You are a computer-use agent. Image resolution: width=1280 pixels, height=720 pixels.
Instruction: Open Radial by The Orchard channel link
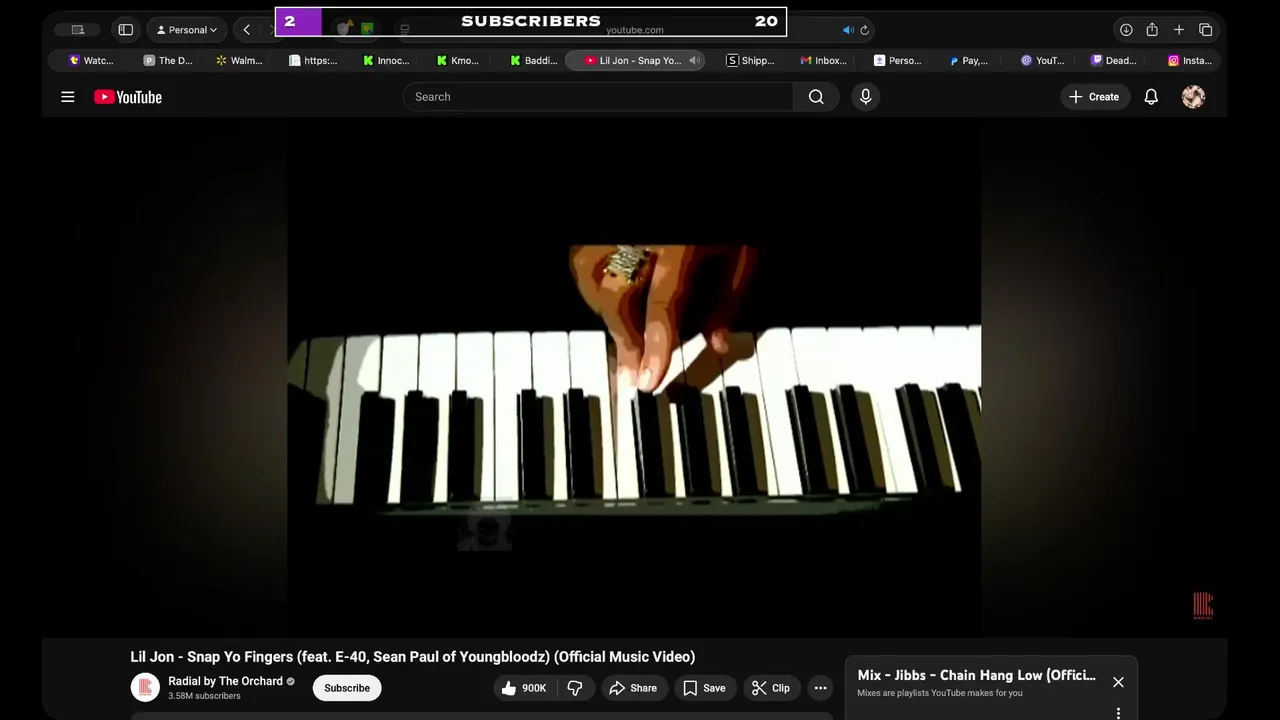(x=225, y=681)
